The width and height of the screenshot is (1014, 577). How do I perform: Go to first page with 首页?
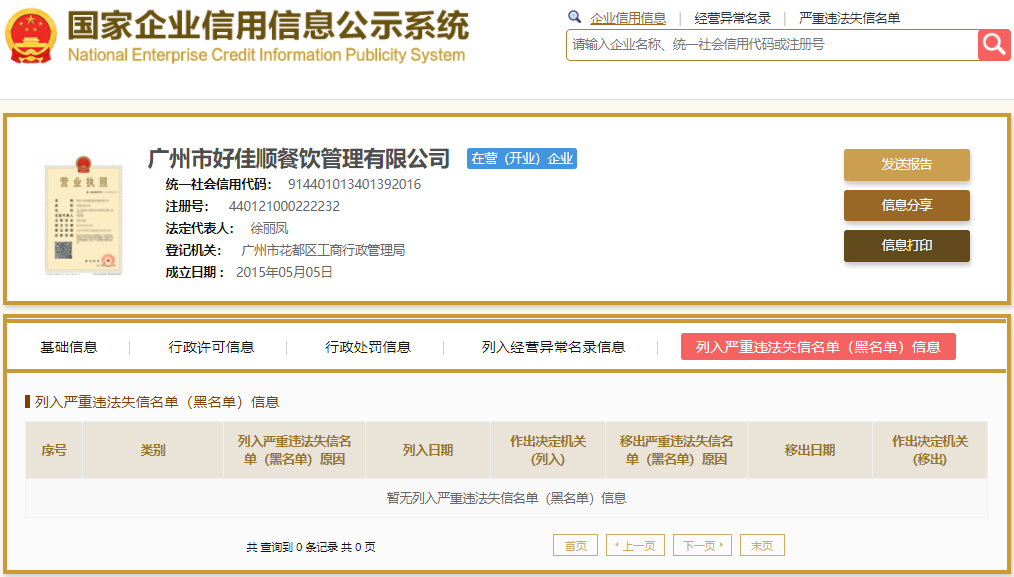pyautogui.click(x=576, y=545)
